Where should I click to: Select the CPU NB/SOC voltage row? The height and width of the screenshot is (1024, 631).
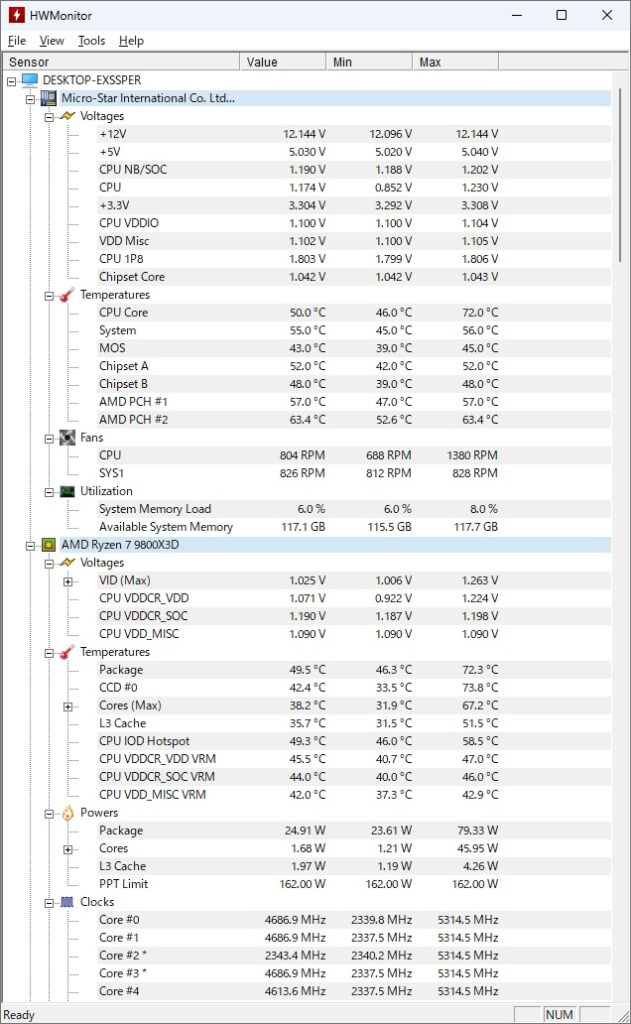[x=353, y=169]
